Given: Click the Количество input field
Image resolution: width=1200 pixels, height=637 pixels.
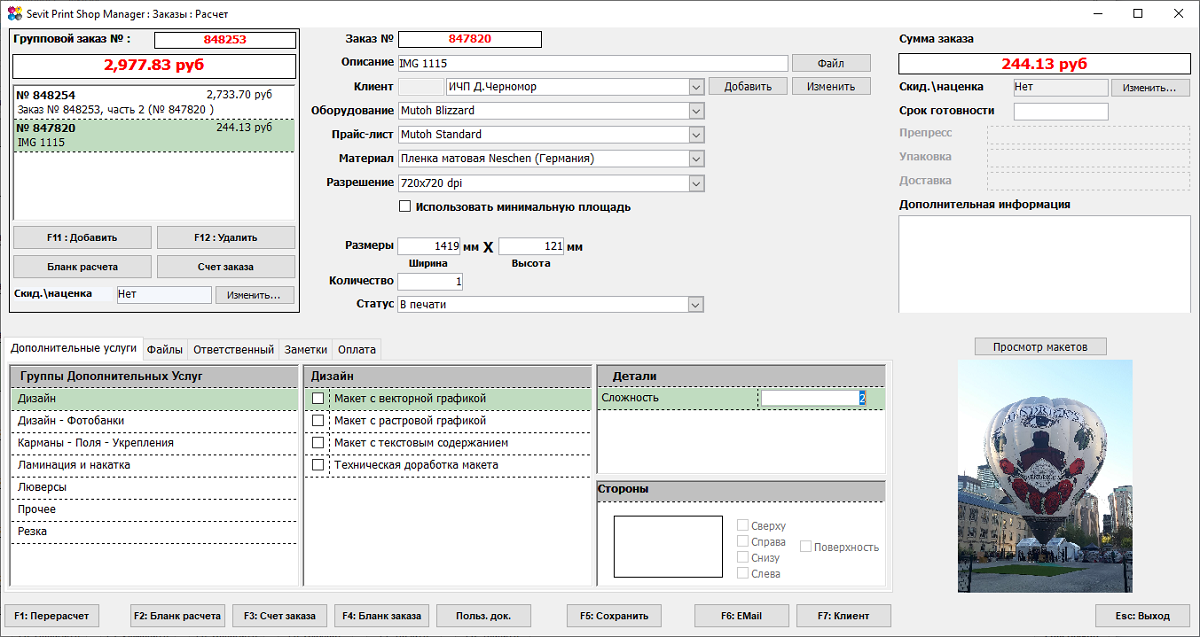Looking at the screenshot, I should 430,282.
